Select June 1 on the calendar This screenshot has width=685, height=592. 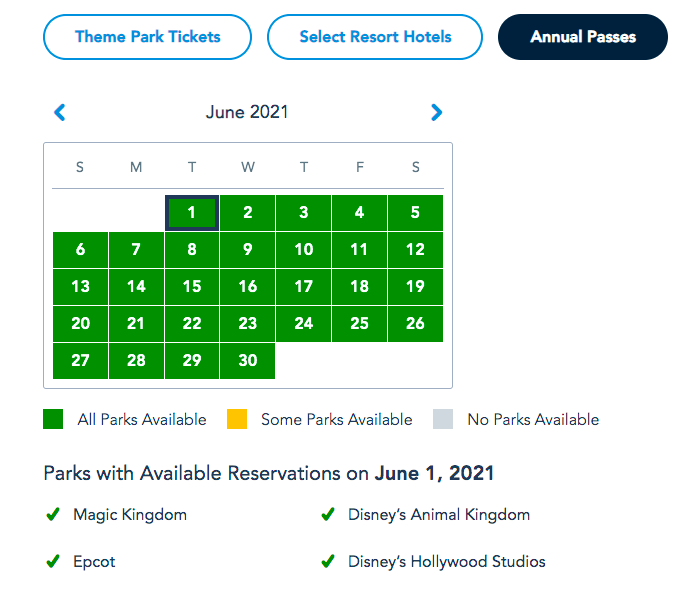point(192,213)
